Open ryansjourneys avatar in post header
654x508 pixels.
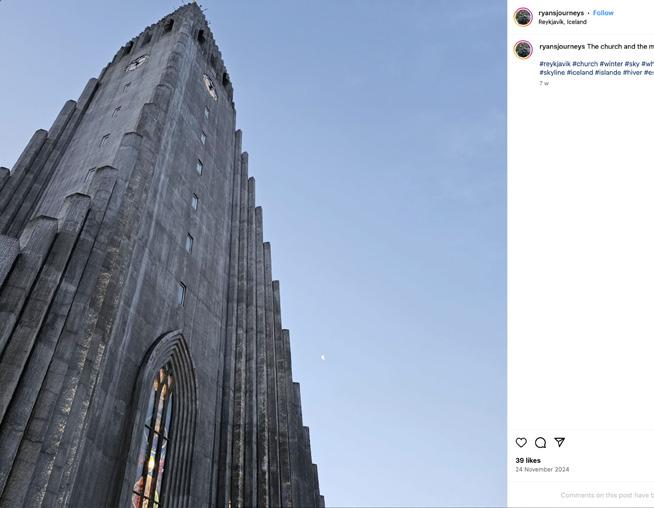pyautogui.click(x=523, y=17)
